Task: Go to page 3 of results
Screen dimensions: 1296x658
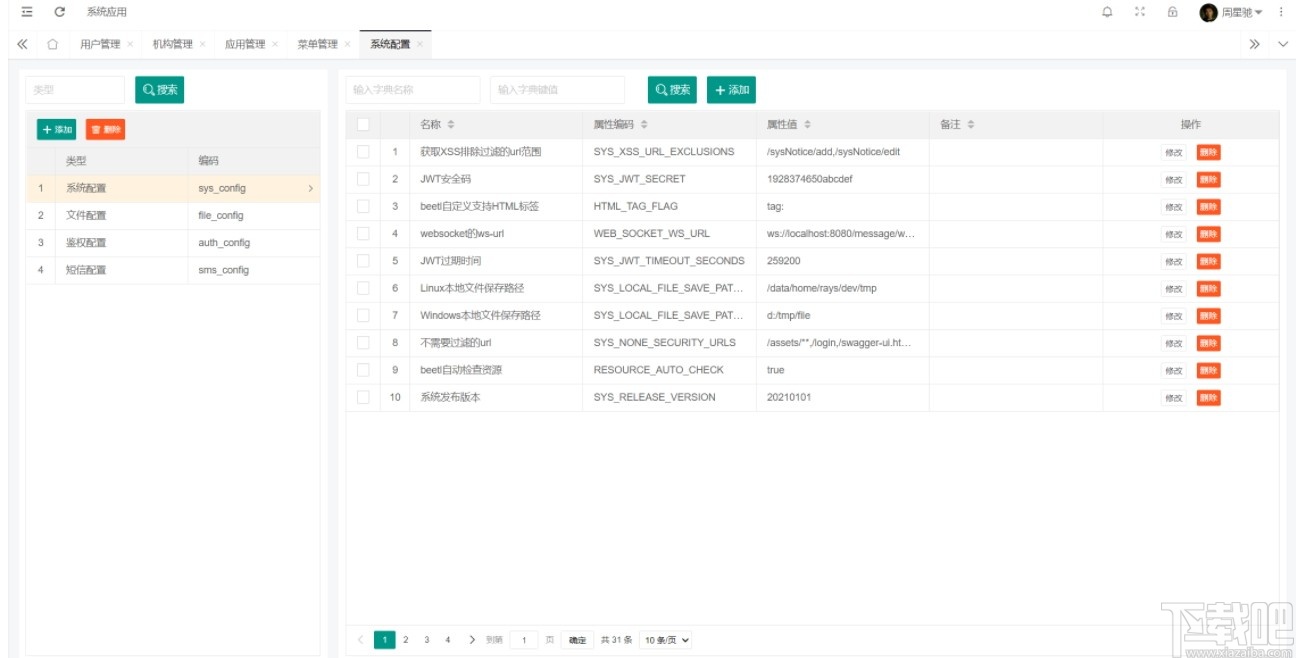Action: pyautogui.click(x=426, y=639)
